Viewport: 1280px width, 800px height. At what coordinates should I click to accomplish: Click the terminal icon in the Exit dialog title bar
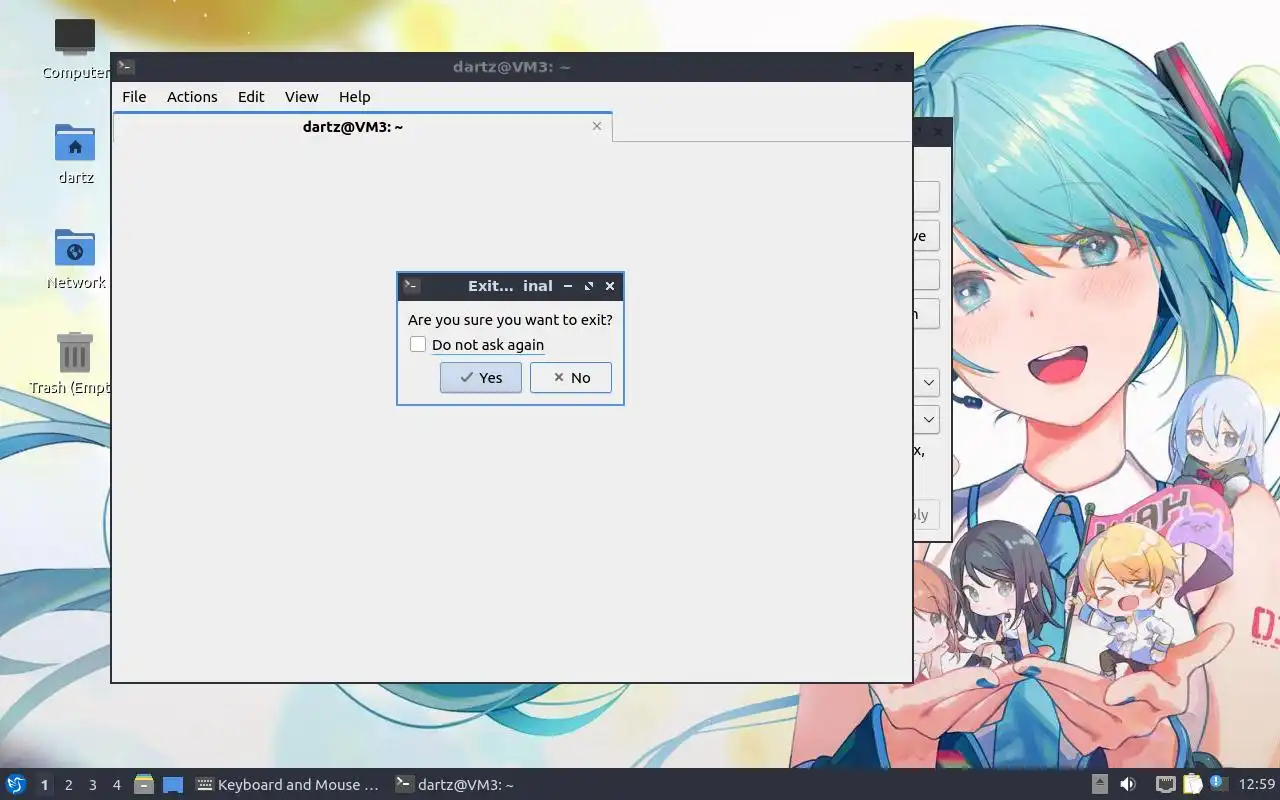[411, 286]
